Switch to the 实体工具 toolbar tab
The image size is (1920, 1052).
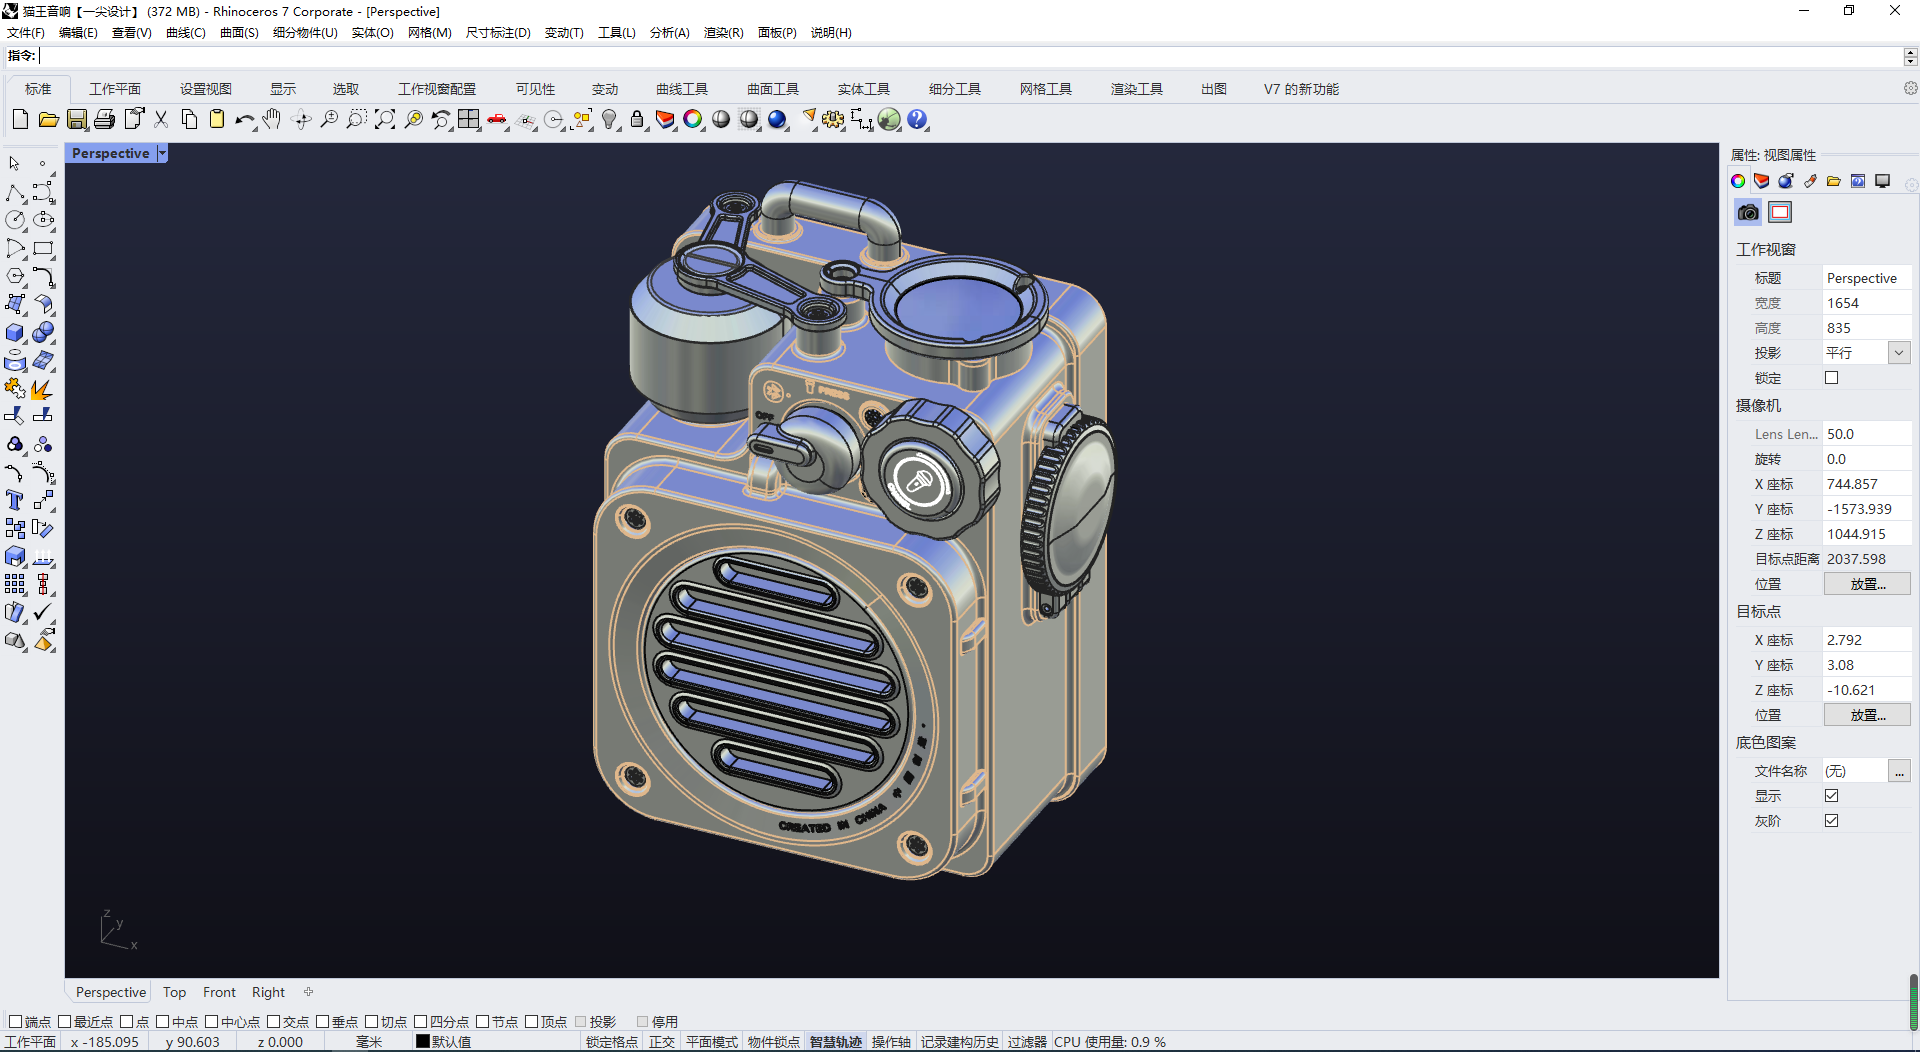pos(864,89)
